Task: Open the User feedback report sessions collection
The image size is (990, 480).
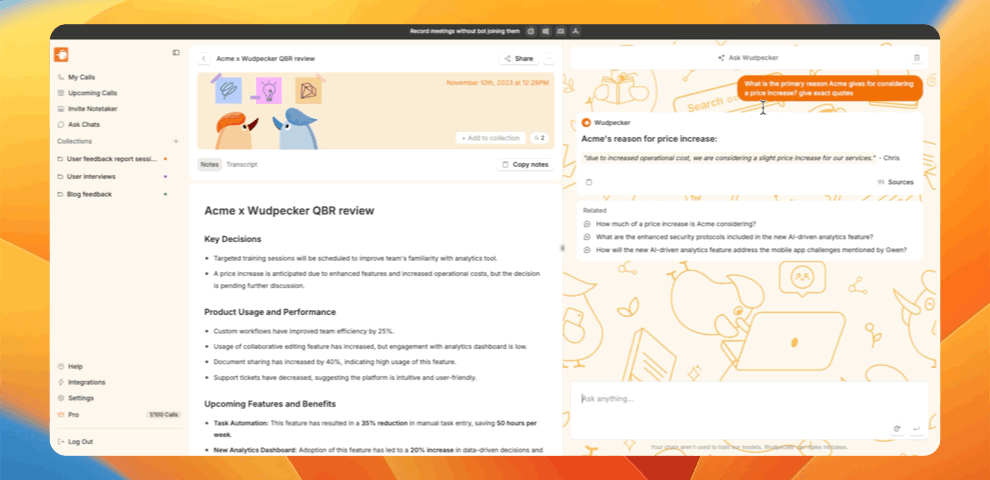Action: 111,159
